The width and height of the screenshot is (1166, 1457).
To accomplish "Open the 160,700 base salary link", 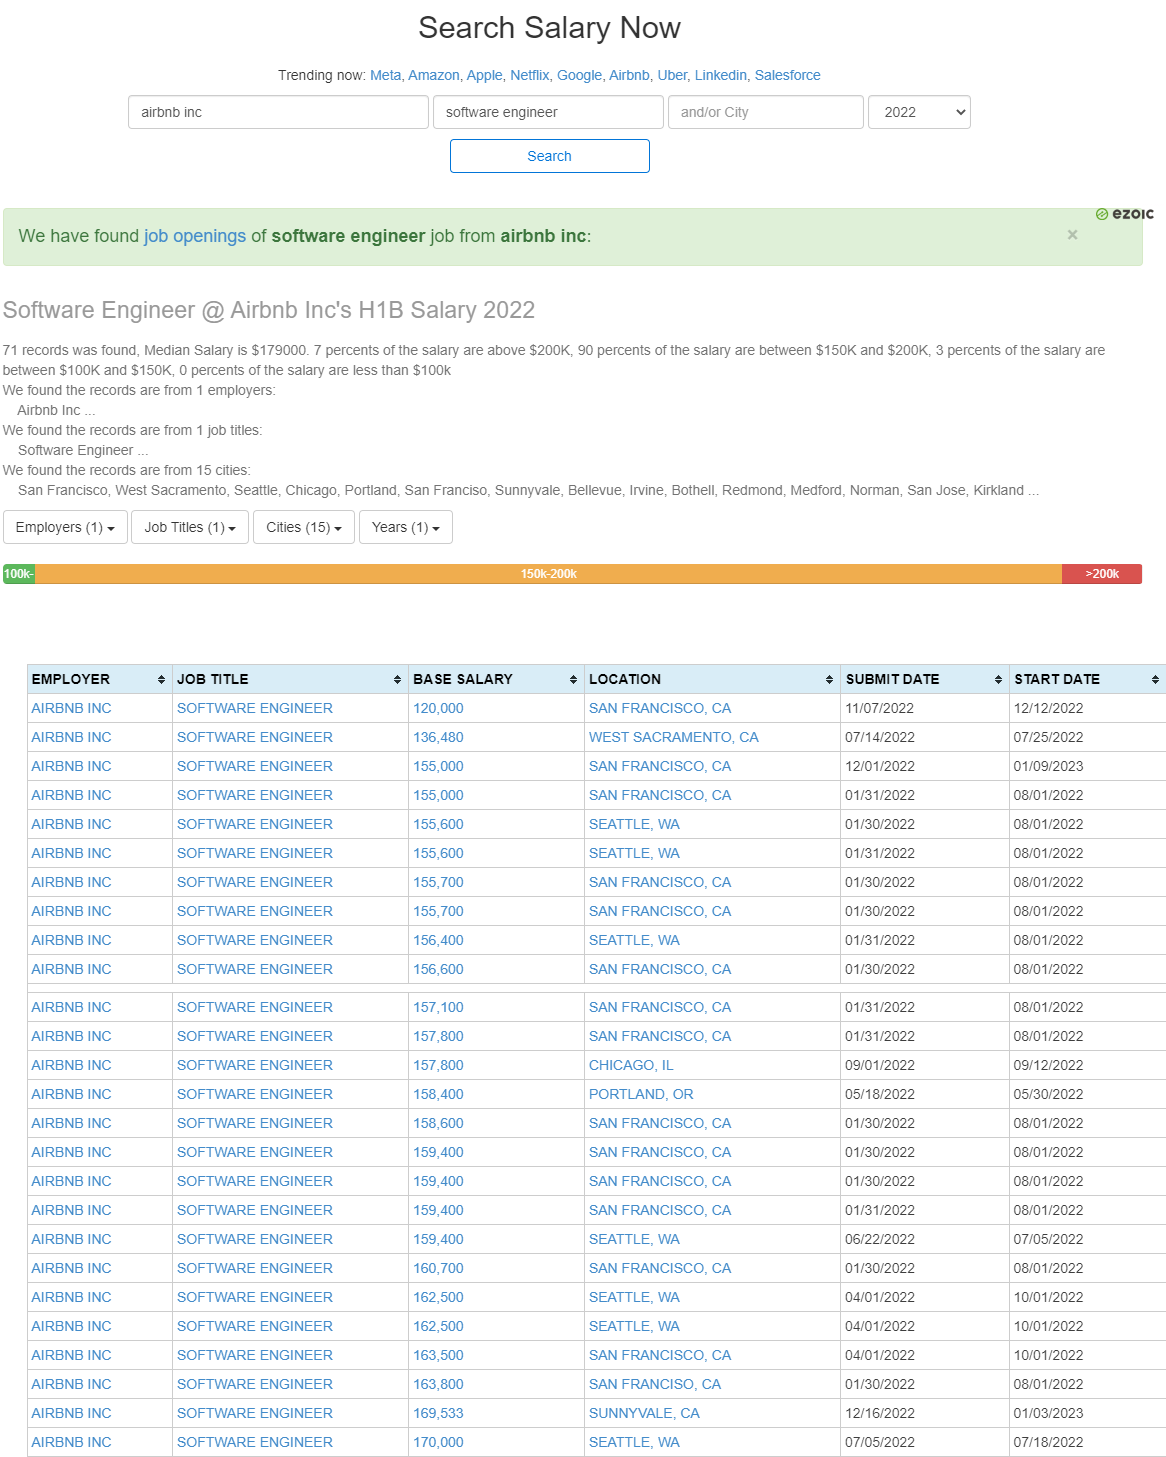I will 438,1268.
